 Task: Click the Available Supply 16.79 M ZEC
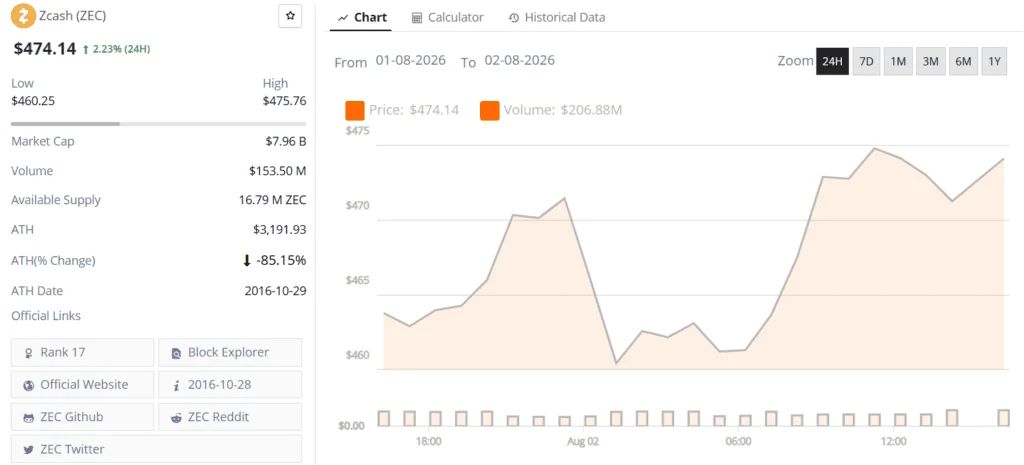point(272,200)
